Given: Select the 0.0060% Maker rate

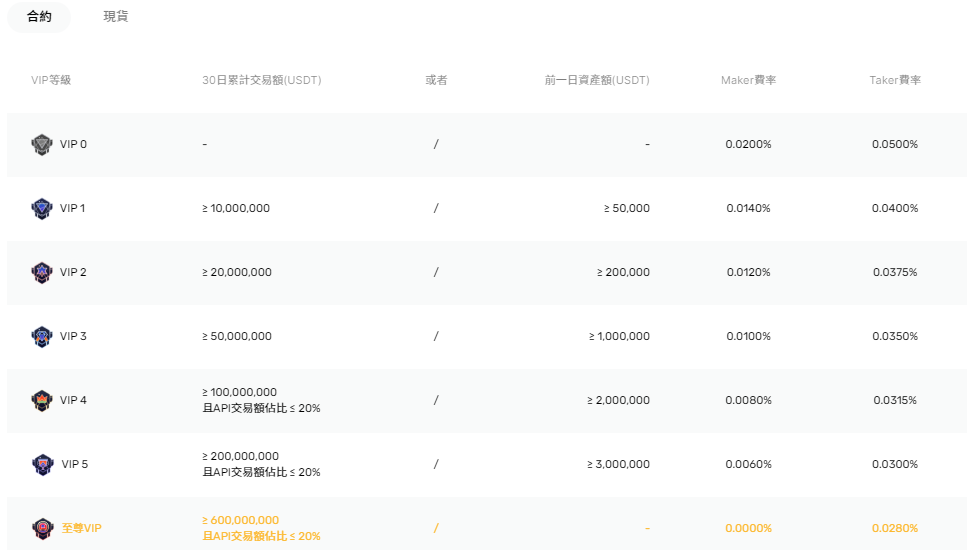Looking at the screenshot, I should 748,464.
